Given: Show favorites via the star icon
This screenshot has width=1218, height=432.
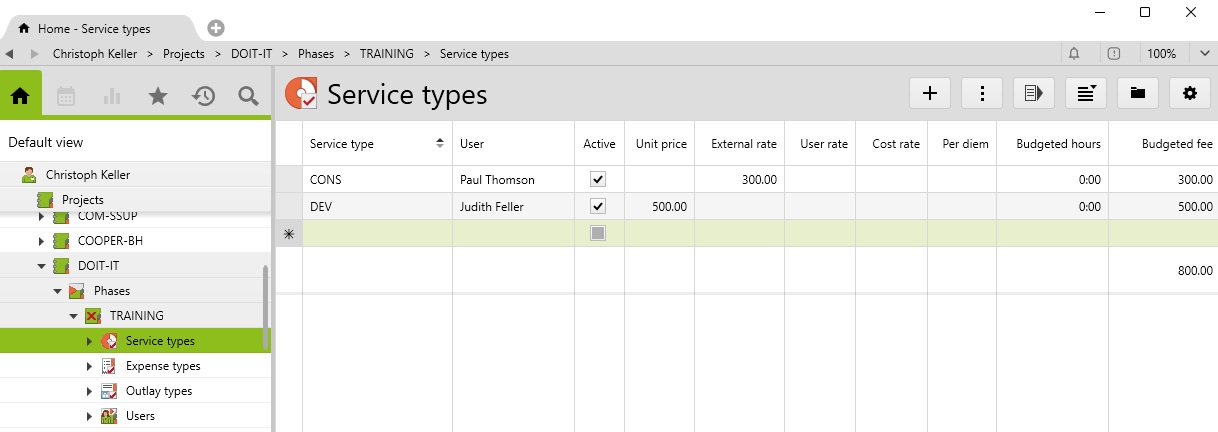Looking at the screenshot, I should click(158, 96).
